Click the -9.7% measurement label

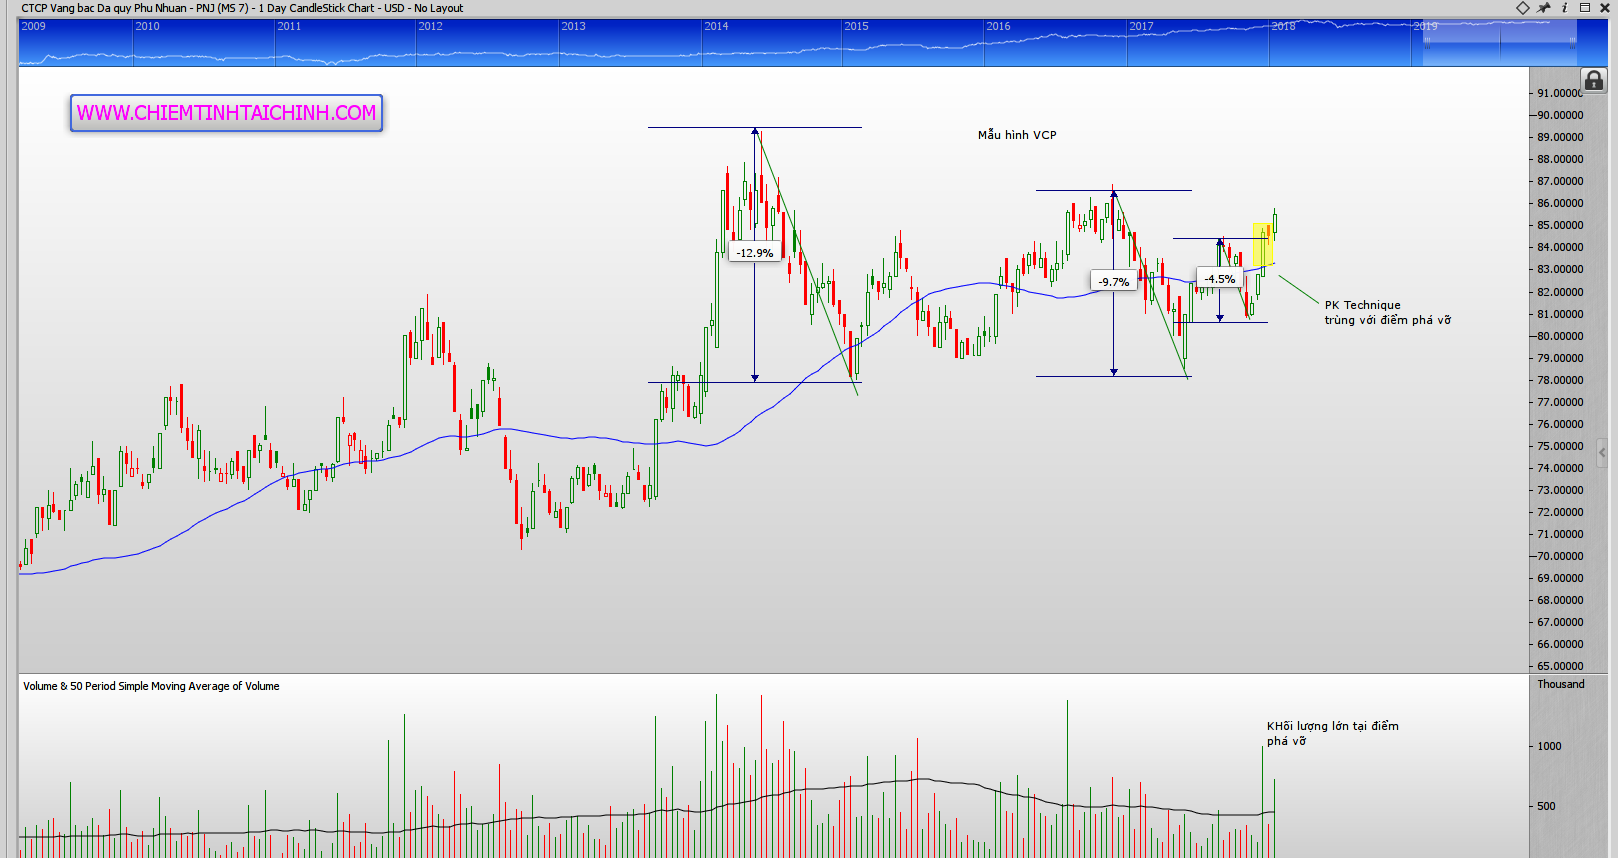pos(1113,282)
